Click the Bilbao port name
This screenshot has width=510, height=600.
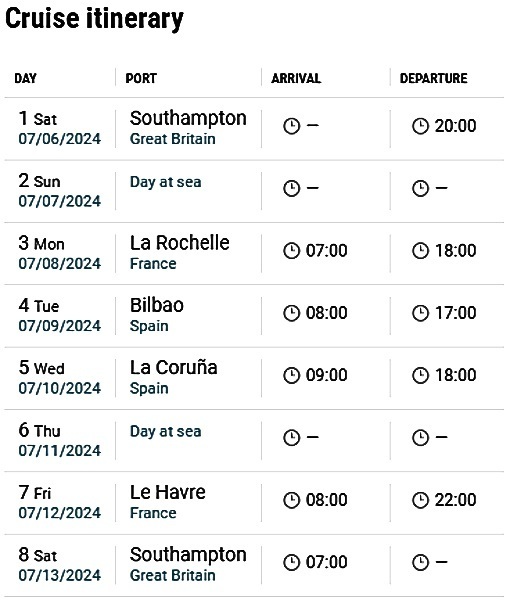[157, 305]
